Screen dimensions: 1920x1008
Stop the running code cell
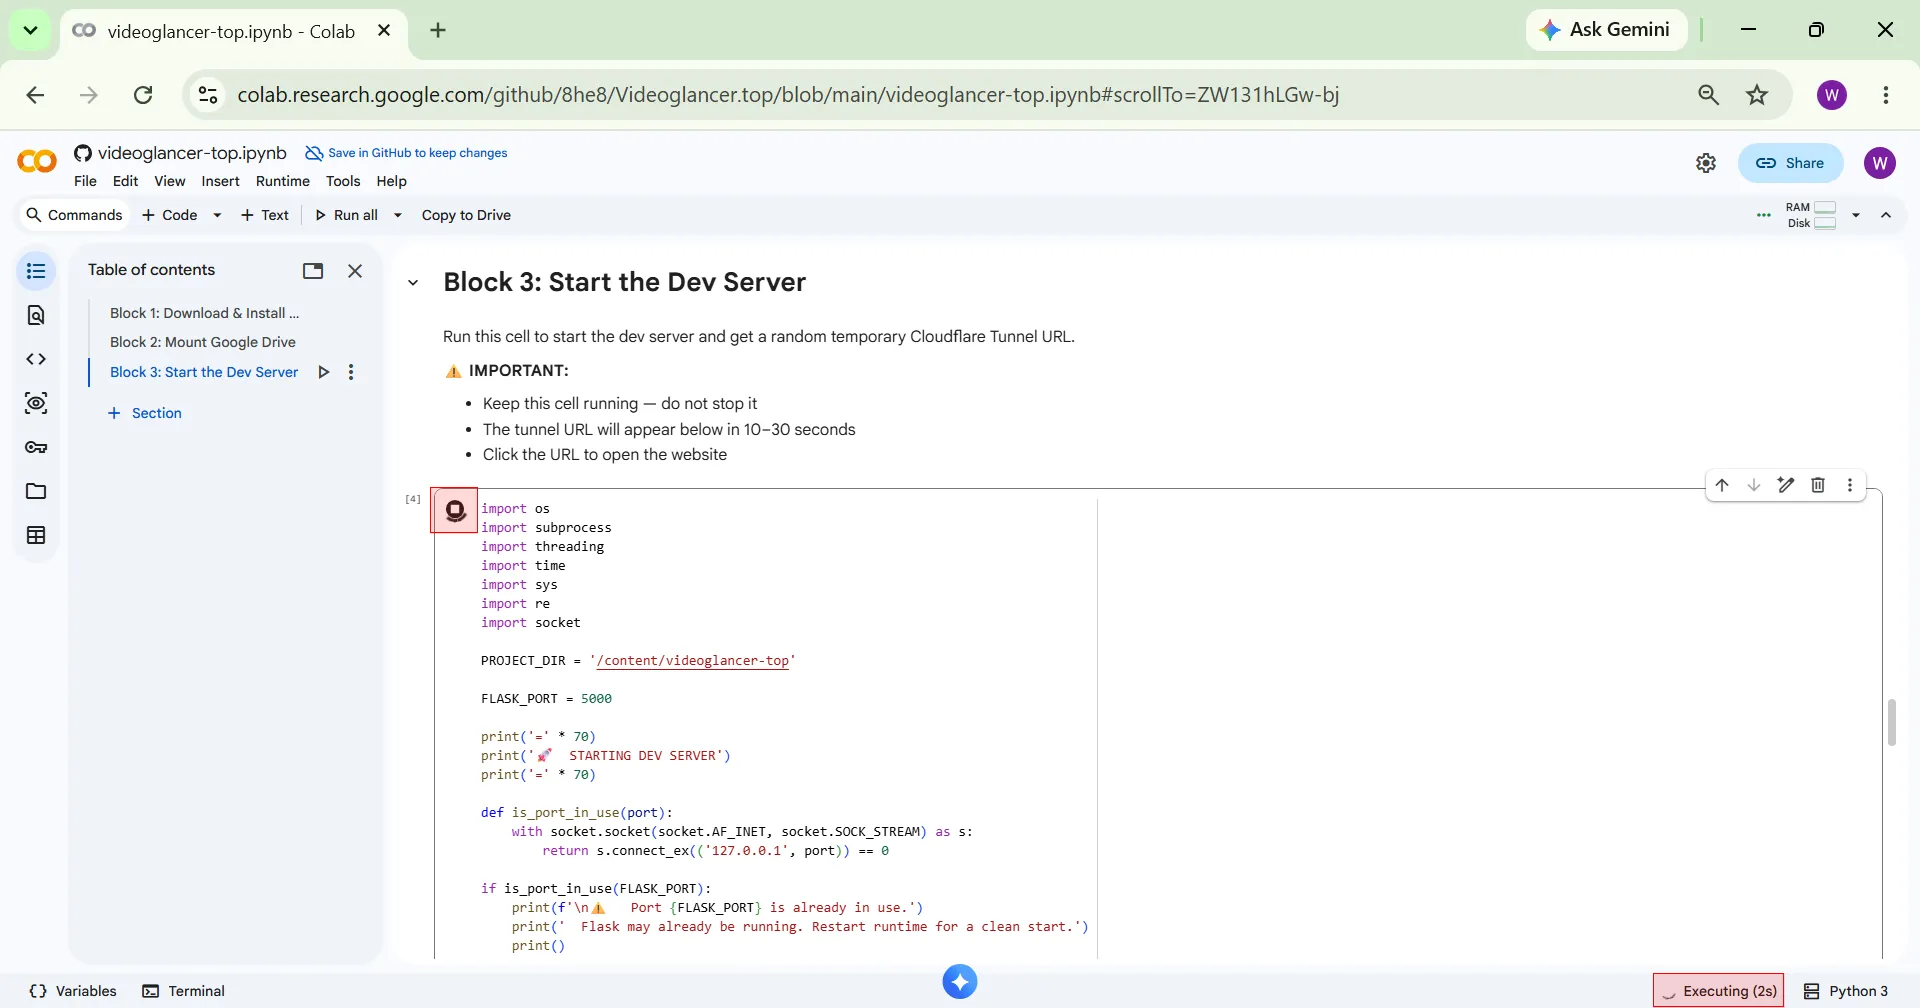point(455,511)
